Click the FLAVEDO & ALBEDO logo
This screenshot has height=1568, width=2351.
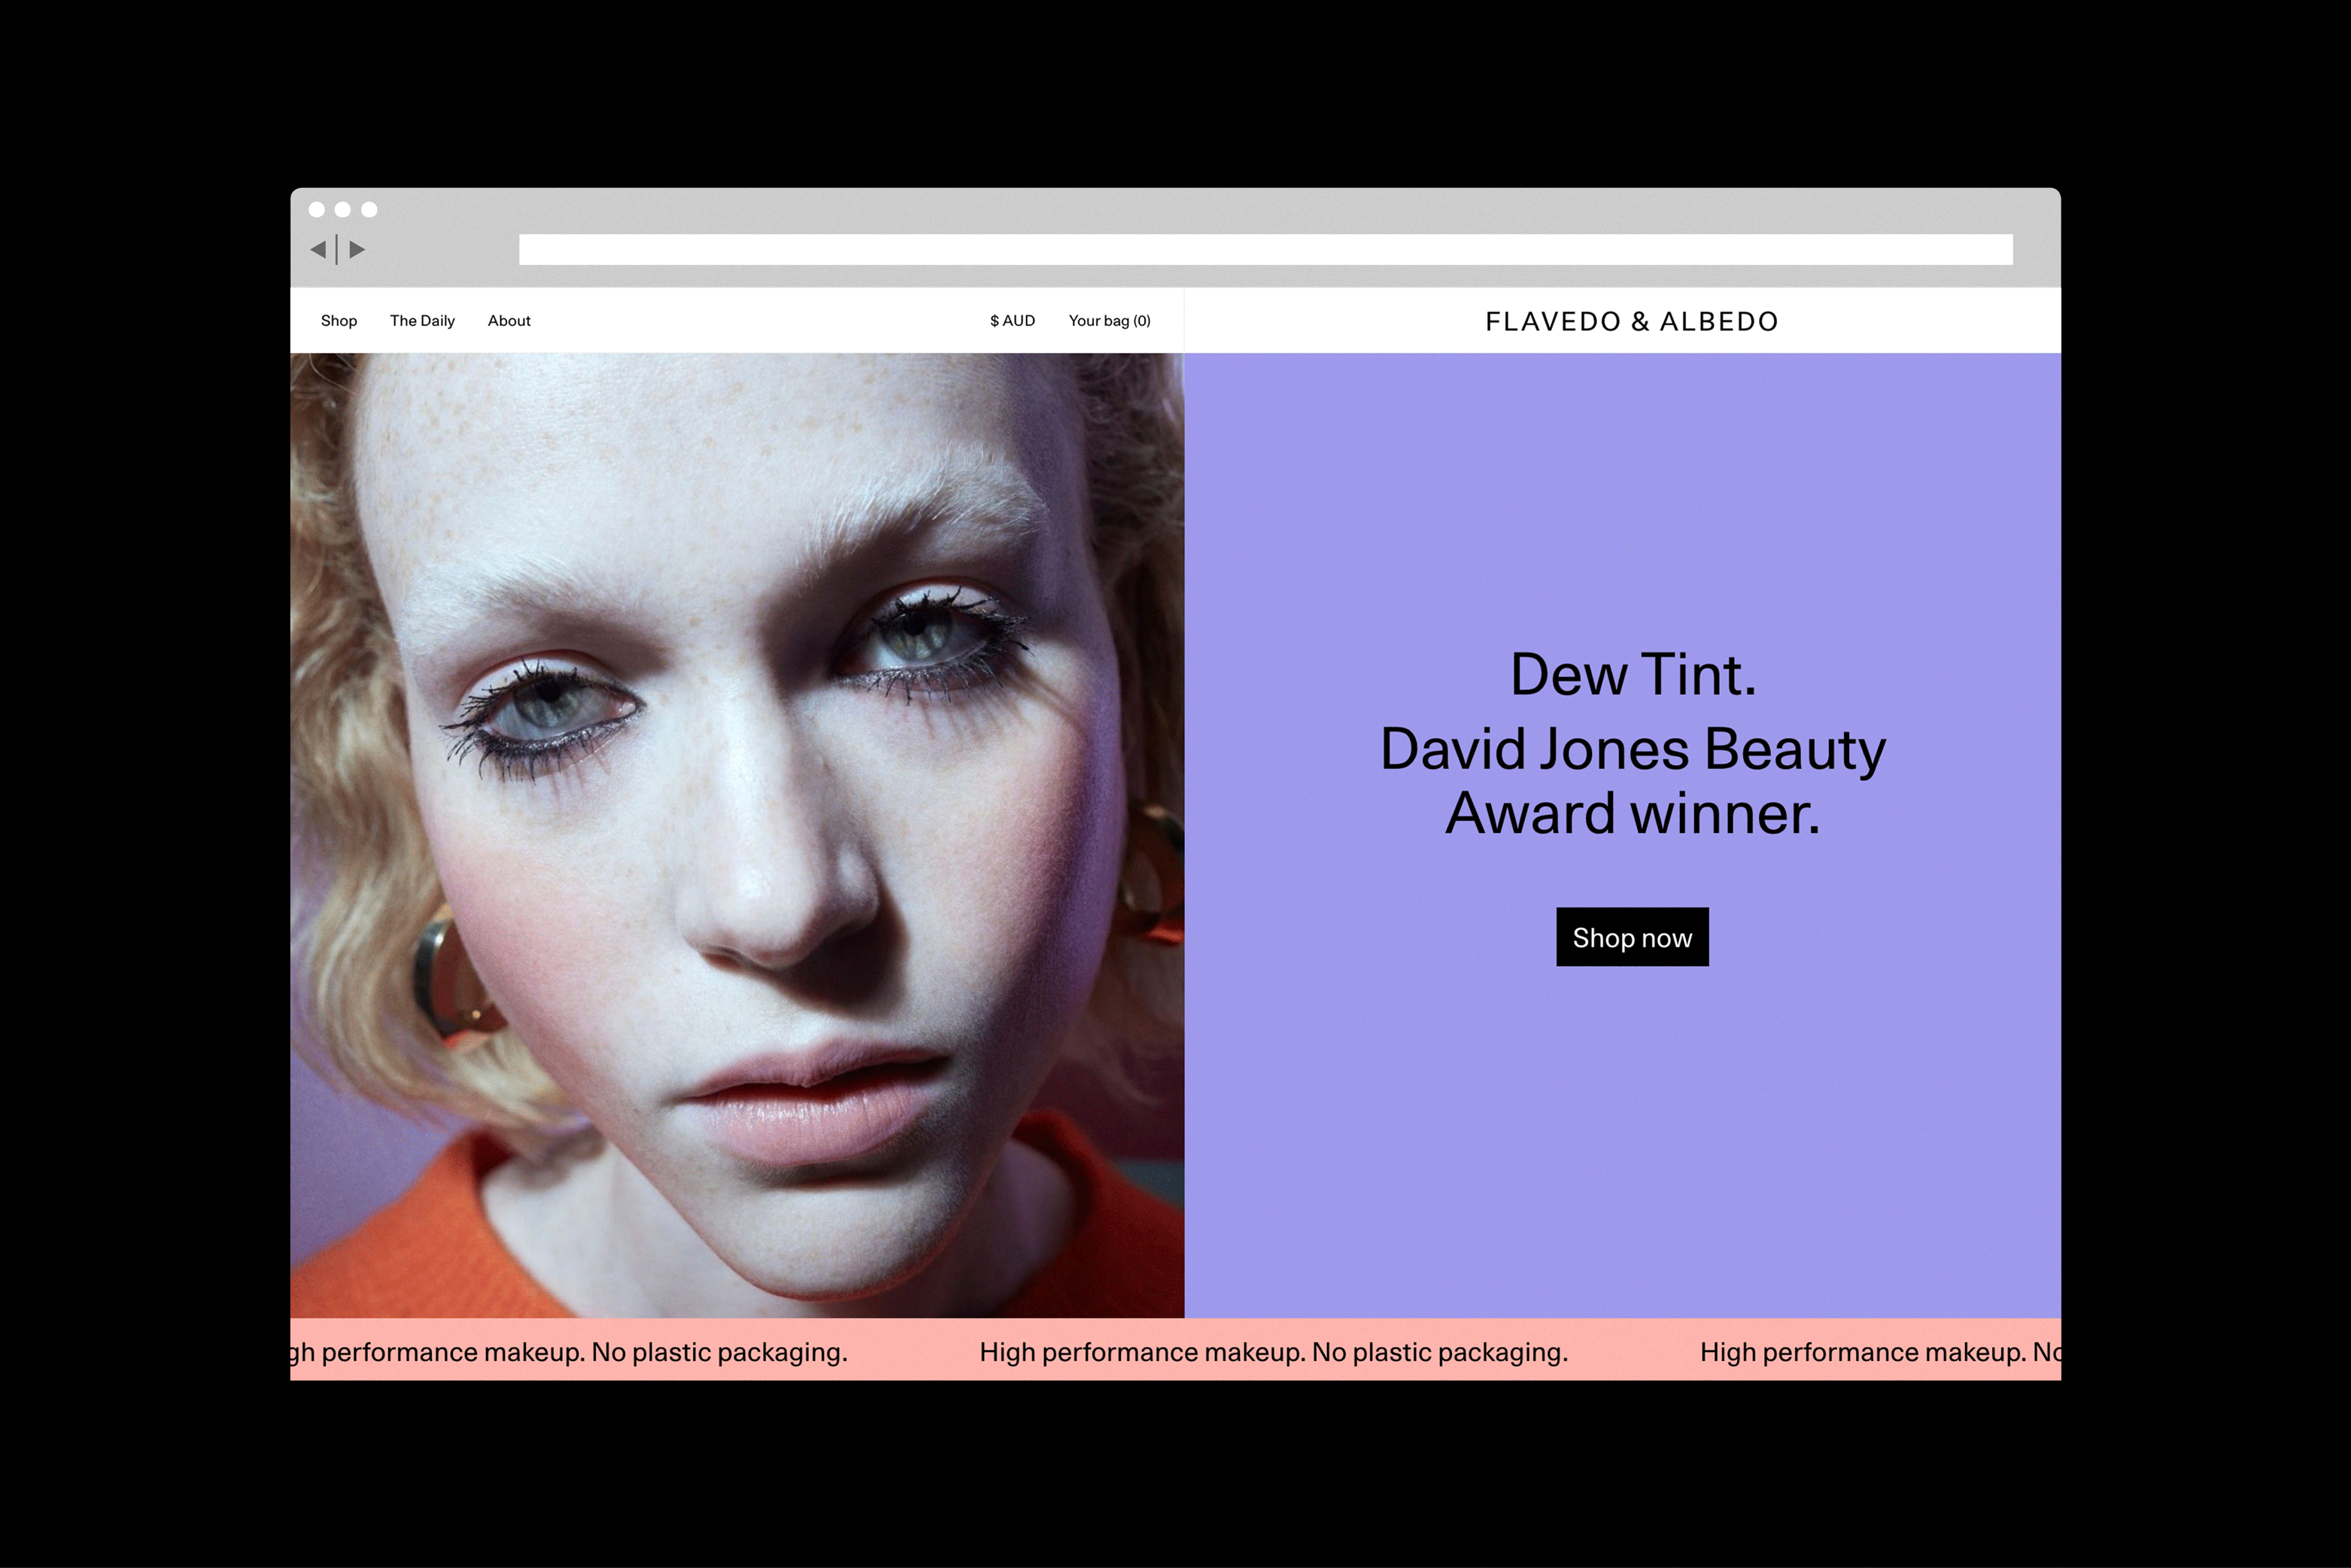[1632, 321]
